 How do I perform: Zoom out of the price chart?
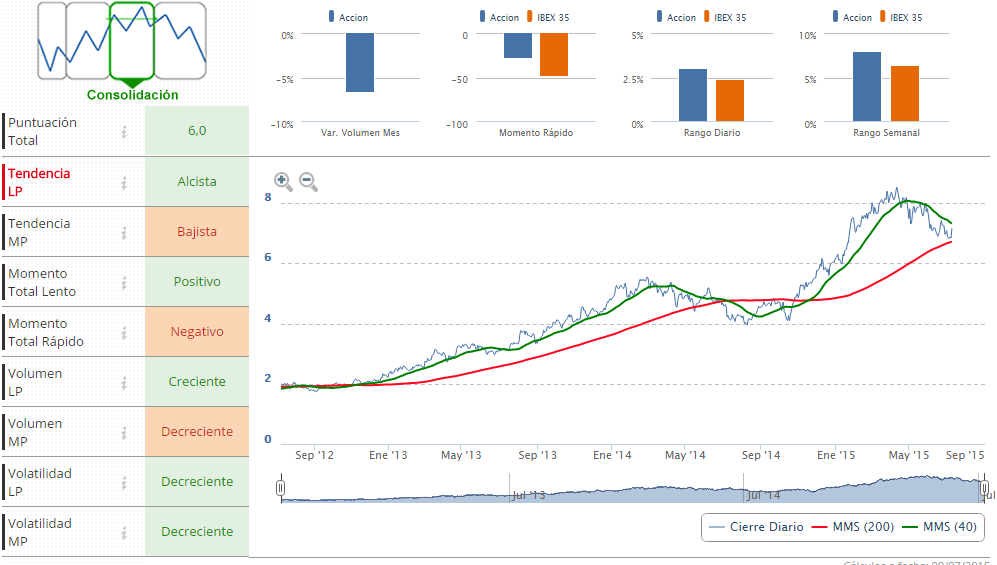pyautogui.click(x=308, y=182)
